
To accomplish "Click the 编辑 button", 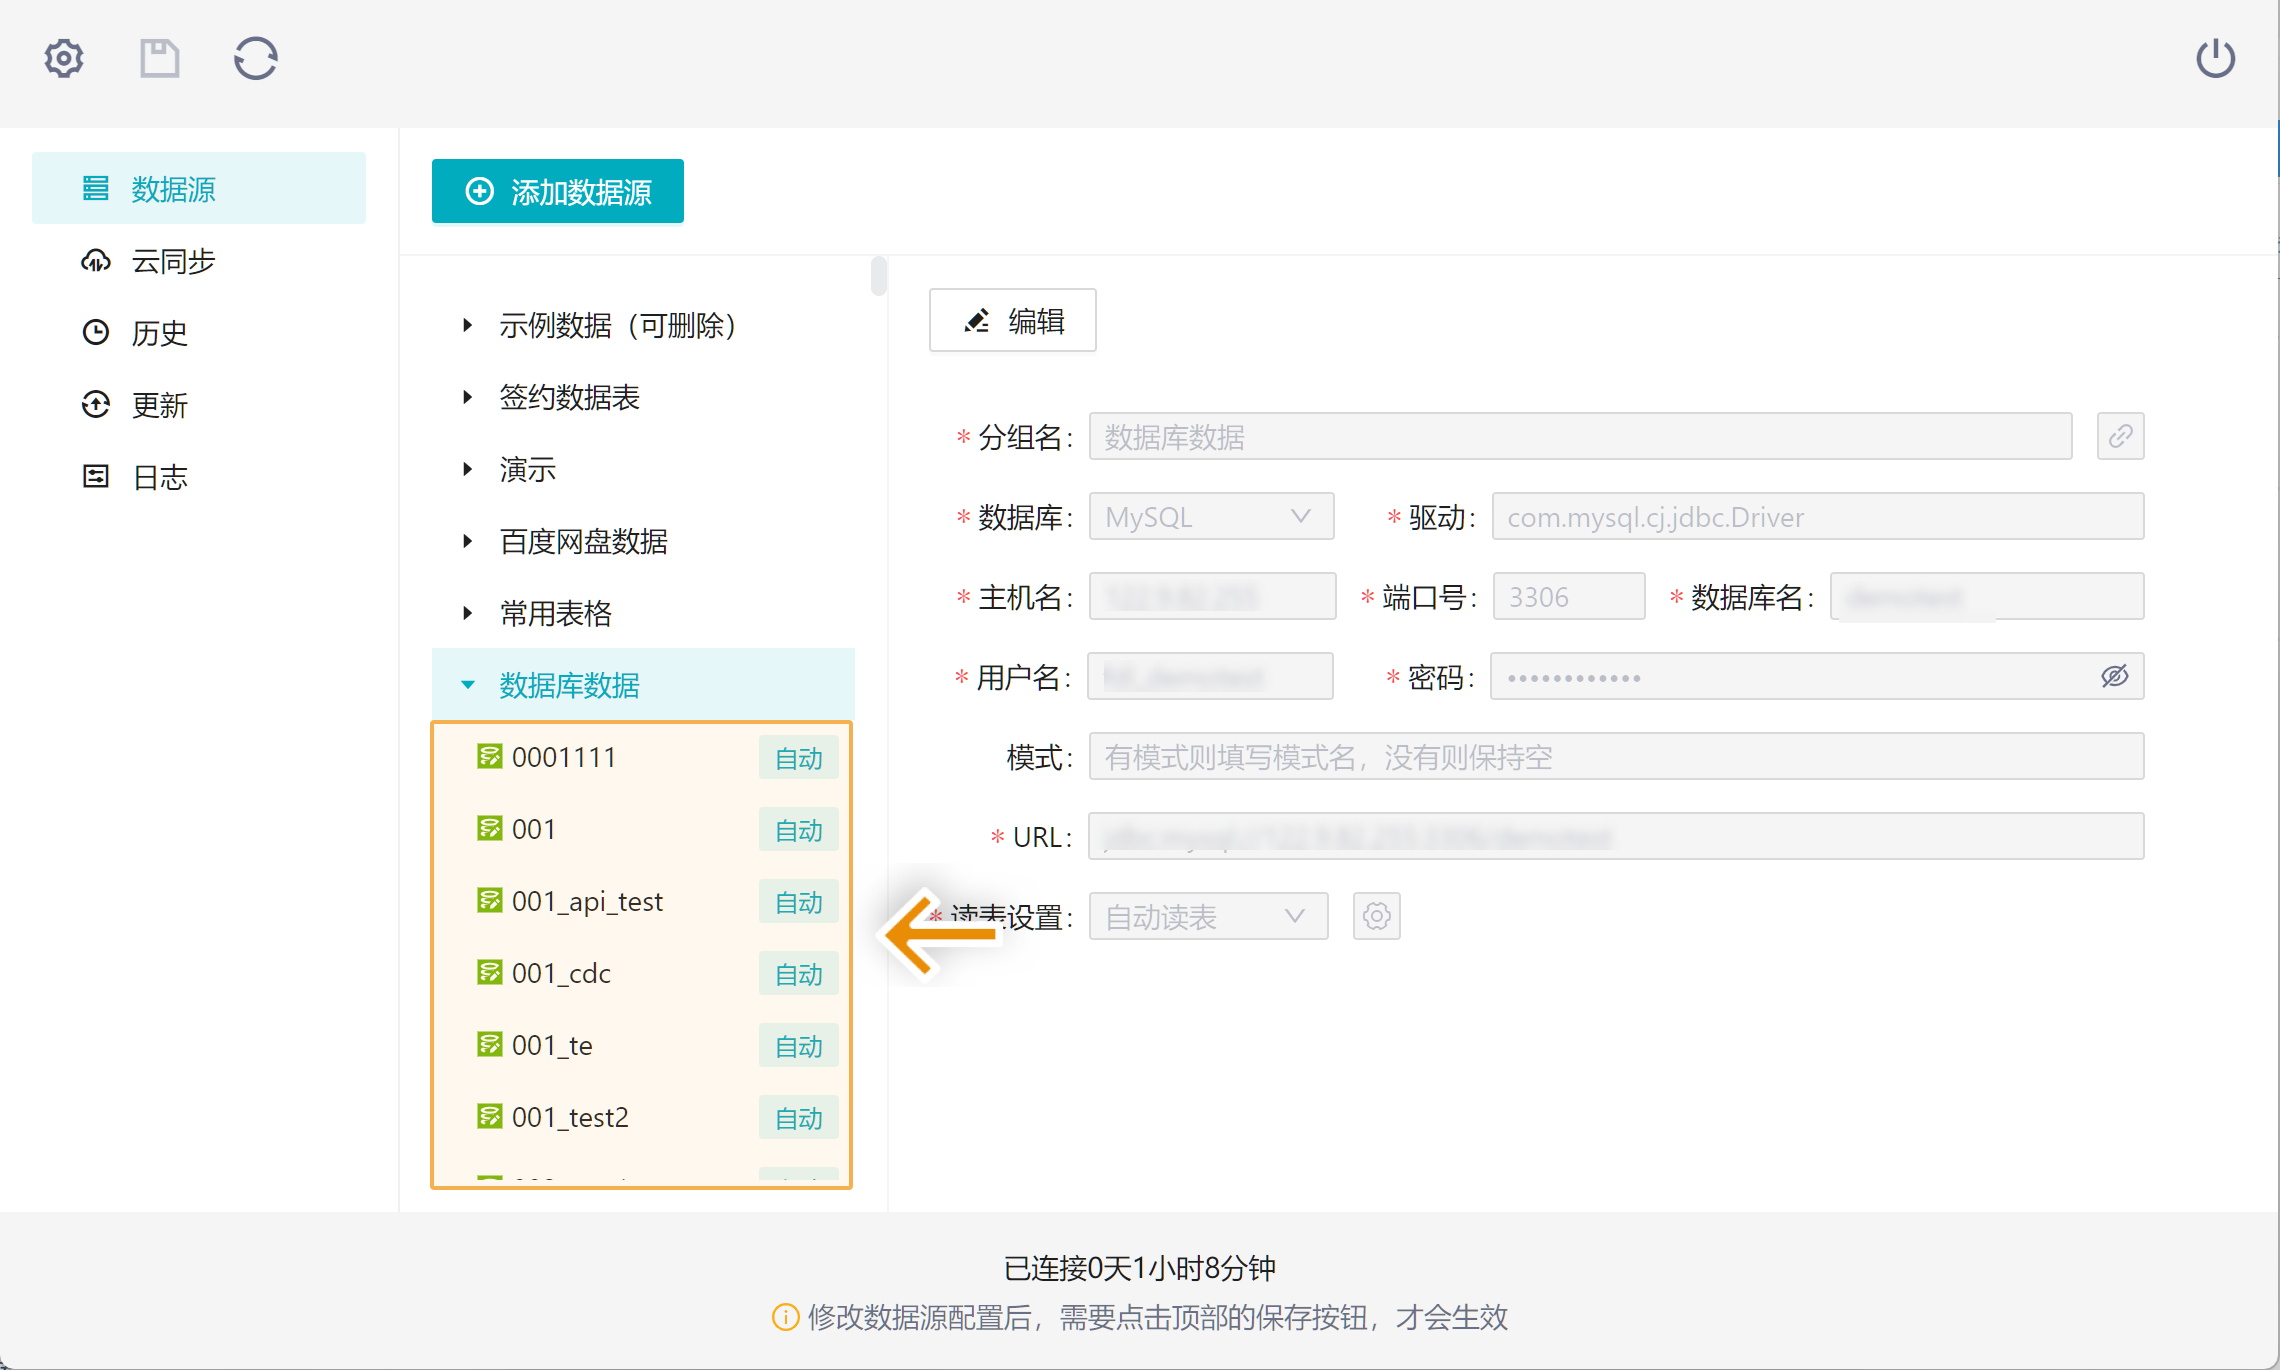I will [1013, 320].
